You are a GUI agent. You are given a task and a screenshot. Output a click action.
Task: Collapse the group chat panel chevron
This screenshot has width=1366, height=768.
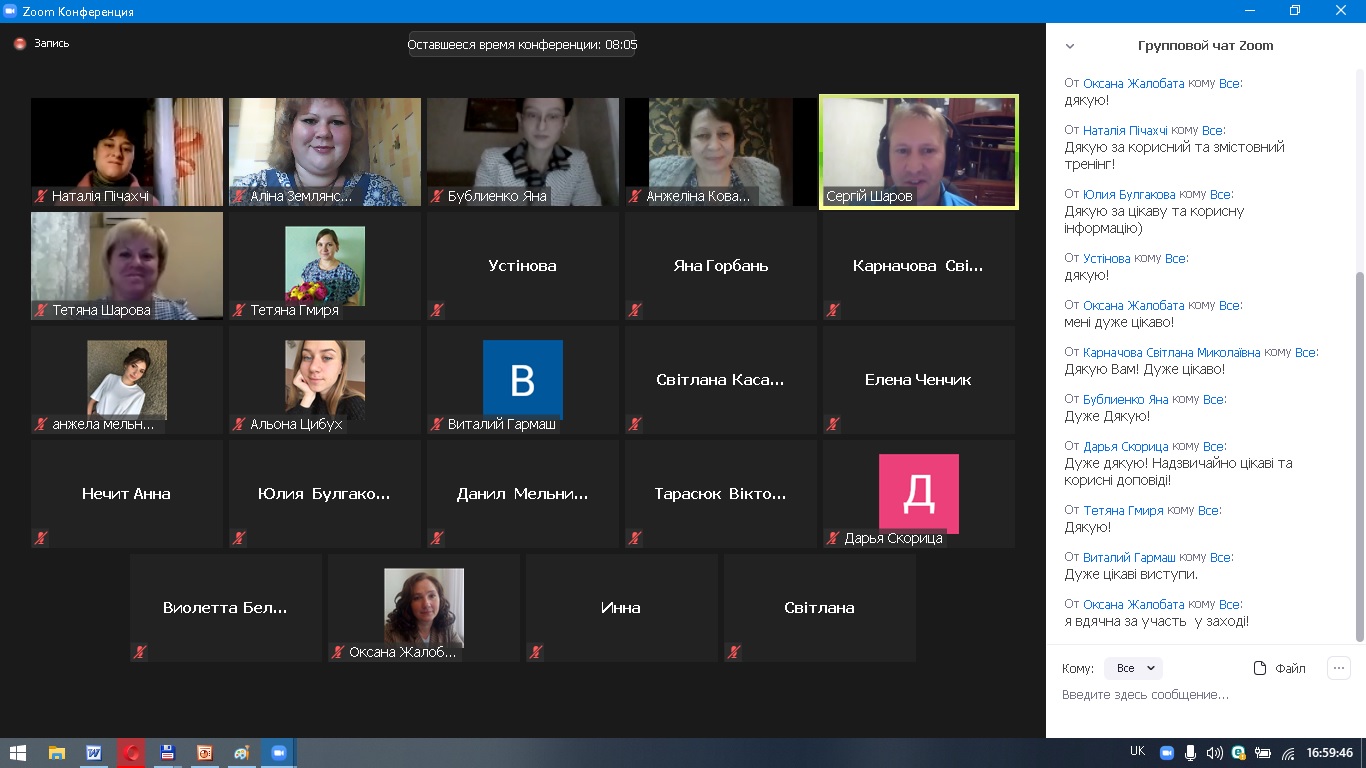[x=1070, y=46]
